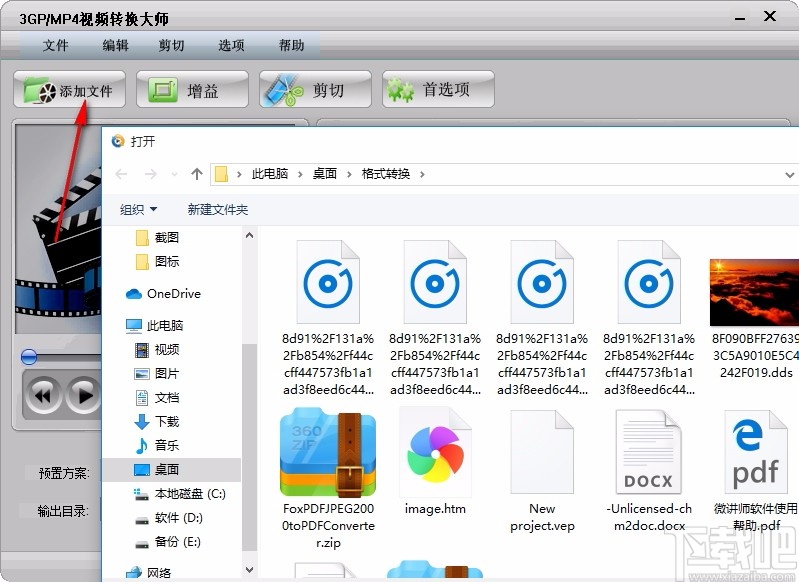
Task: Open the 组织 dropdown menu
Action: (x=138, y=209)
